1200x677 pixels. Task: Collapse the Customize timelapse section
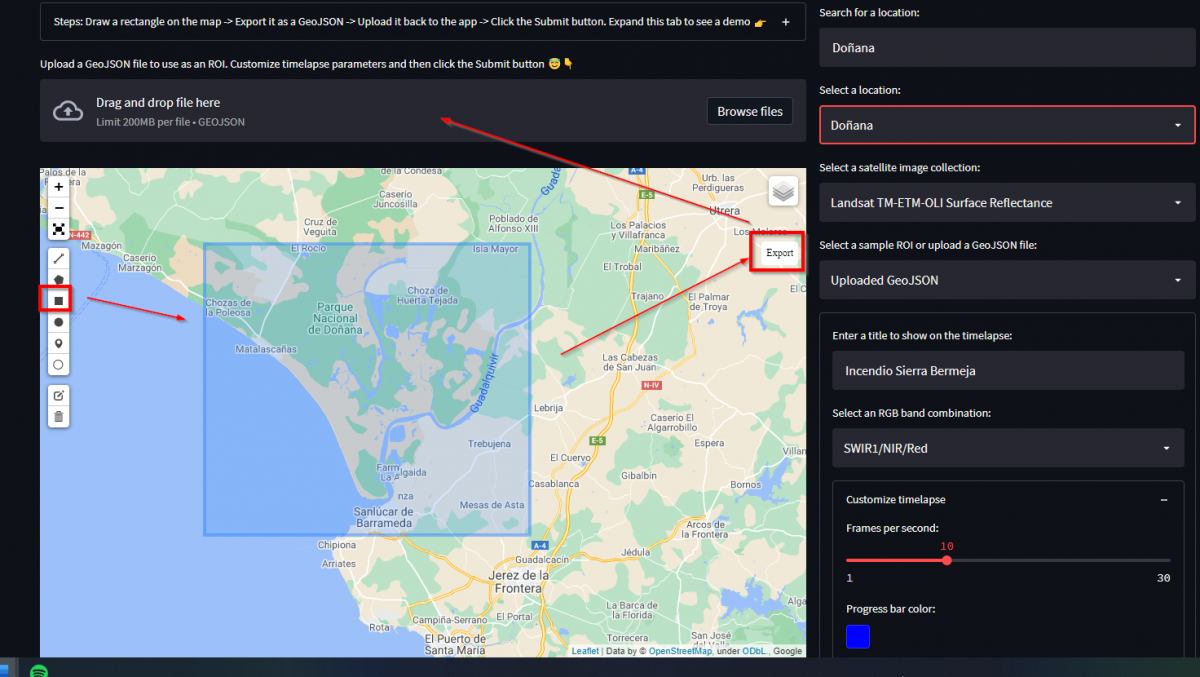pos(1163,499)
